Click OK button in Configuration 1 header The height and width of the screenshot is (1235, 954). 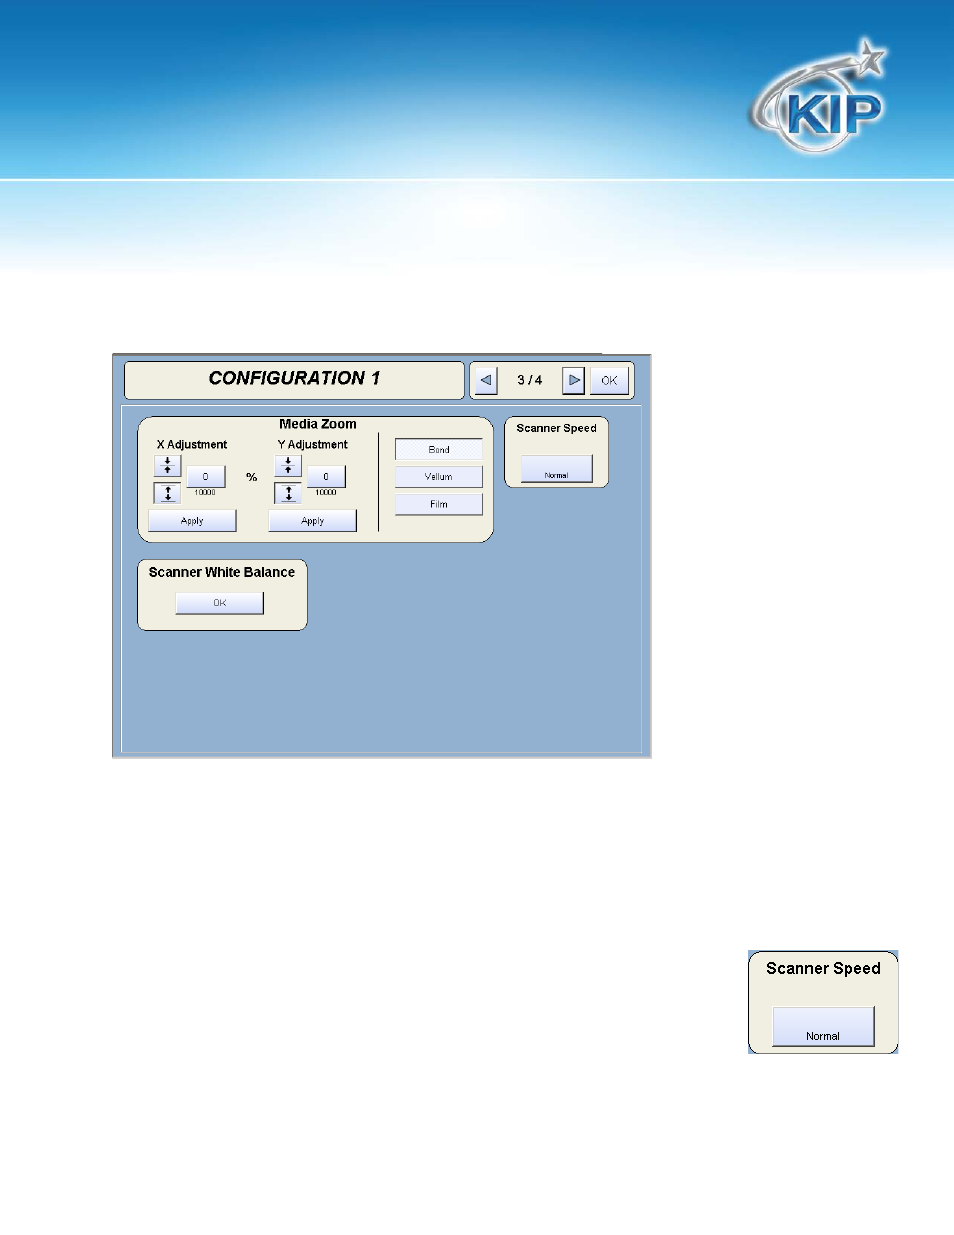609,380
